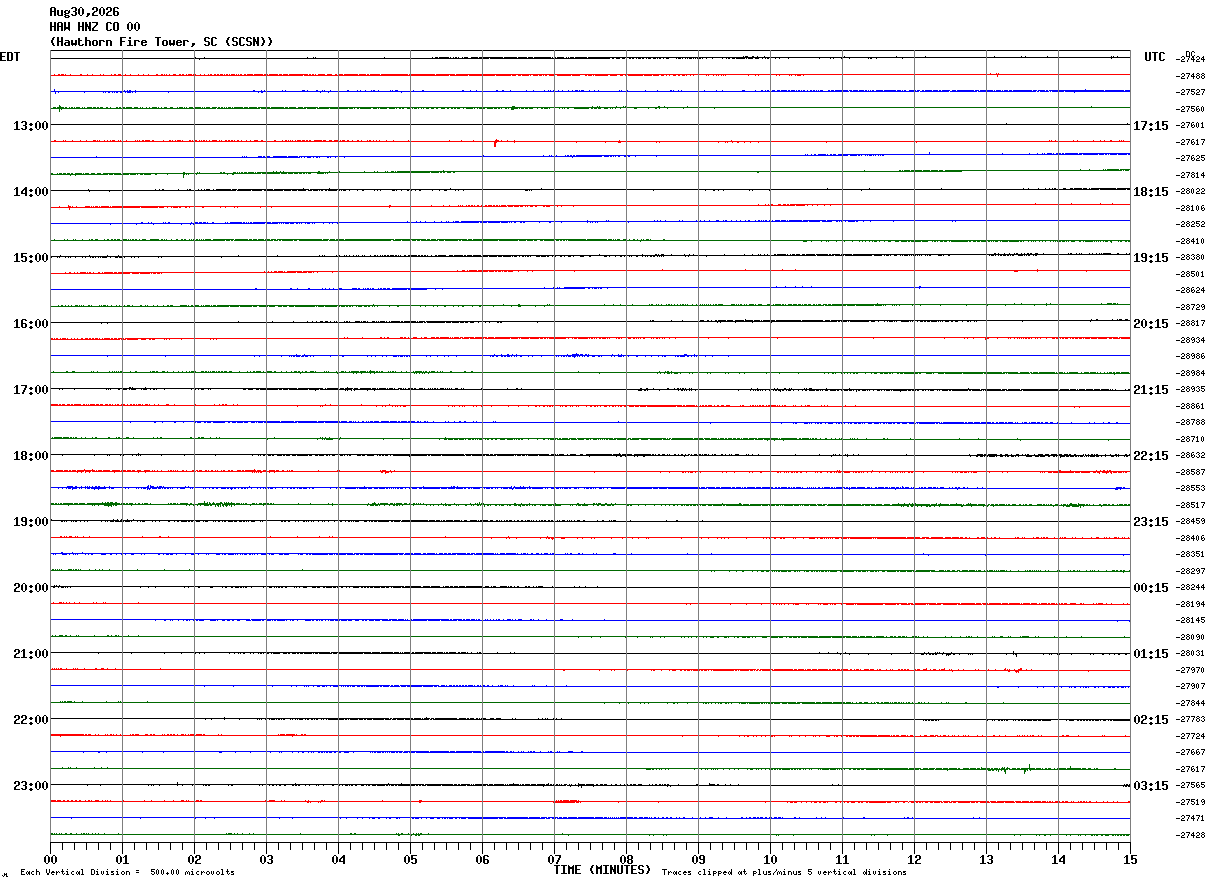1210x886 pixels.
Task: Click the 17:15 UTC time label
Action: point(1151,126)
